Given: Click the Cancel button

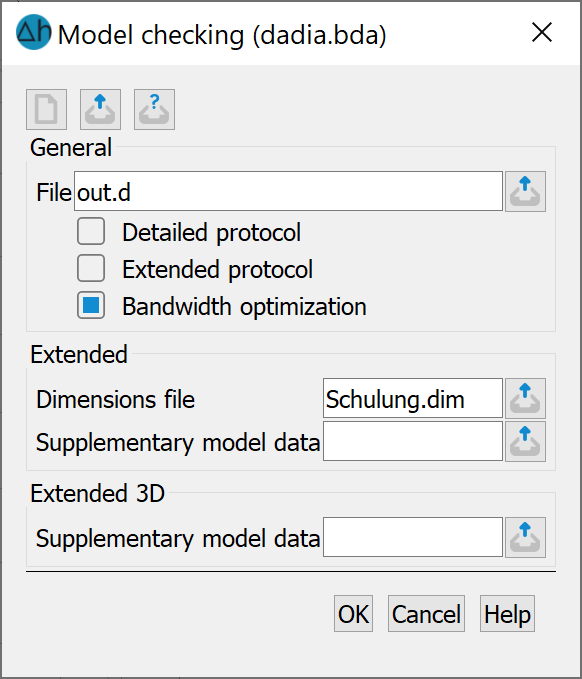Looking at the screenshot, I should pos(426,614).
